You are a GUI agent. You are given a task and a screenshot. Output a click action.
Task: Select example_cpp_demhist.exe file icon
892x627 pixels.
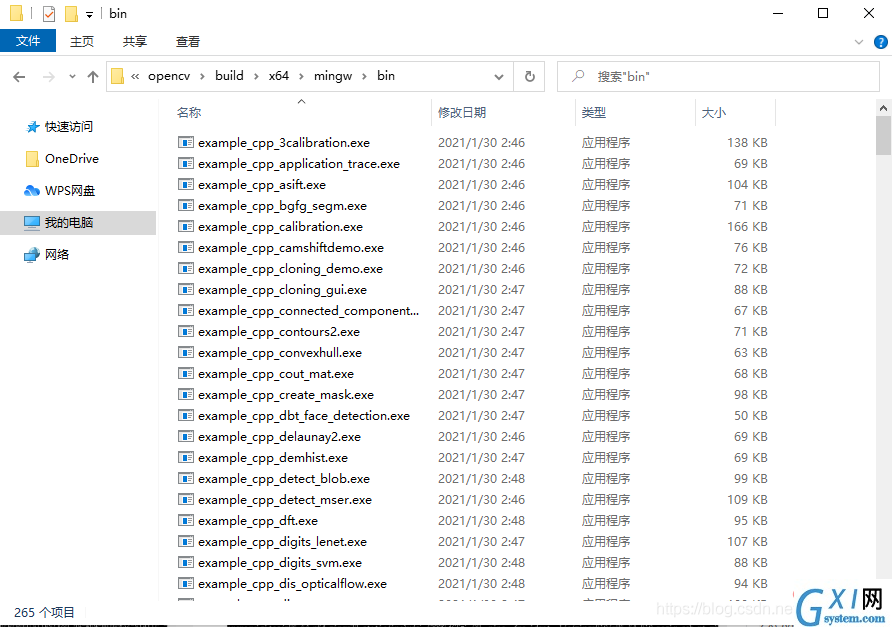click(x=185, y=457)
